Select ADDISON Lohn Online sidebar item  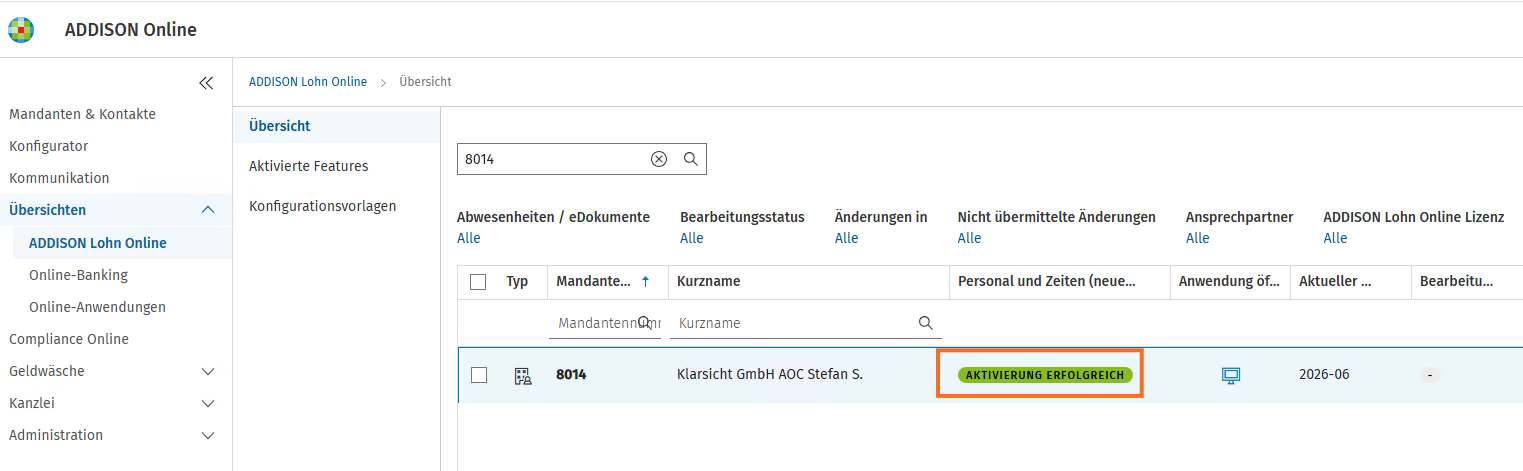click(98, 243)
